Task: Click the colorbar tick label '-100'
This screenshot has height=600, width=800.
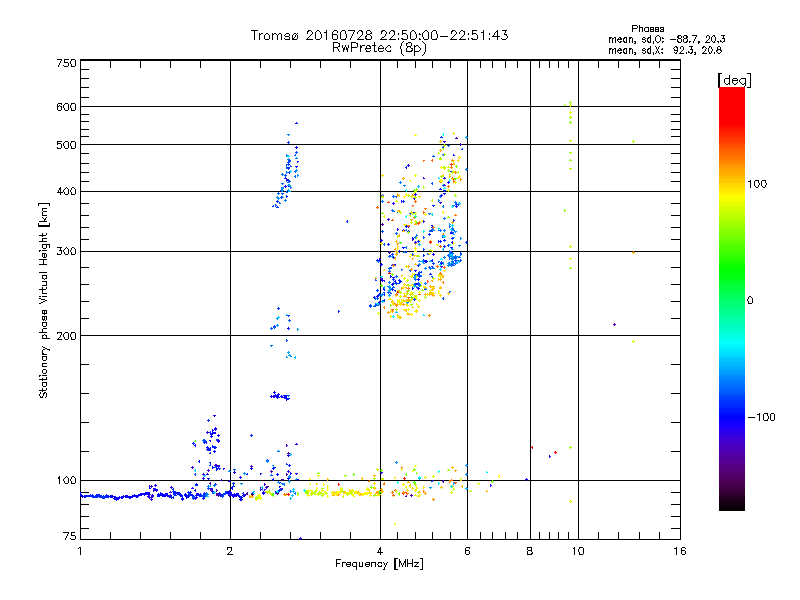Action: pos(761,417)
